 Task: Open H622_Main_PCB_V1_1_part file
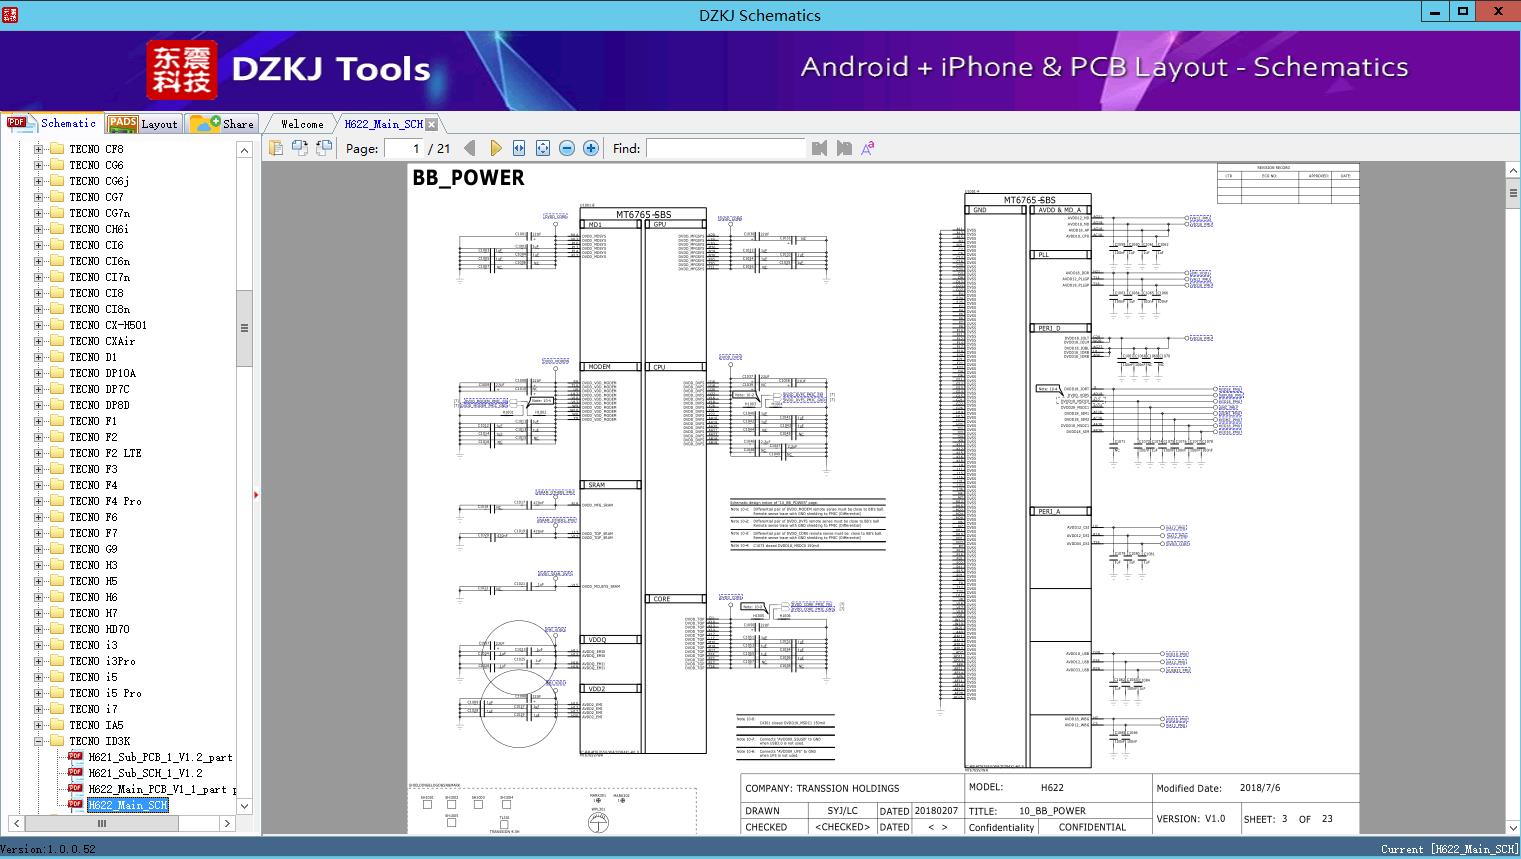162,789
